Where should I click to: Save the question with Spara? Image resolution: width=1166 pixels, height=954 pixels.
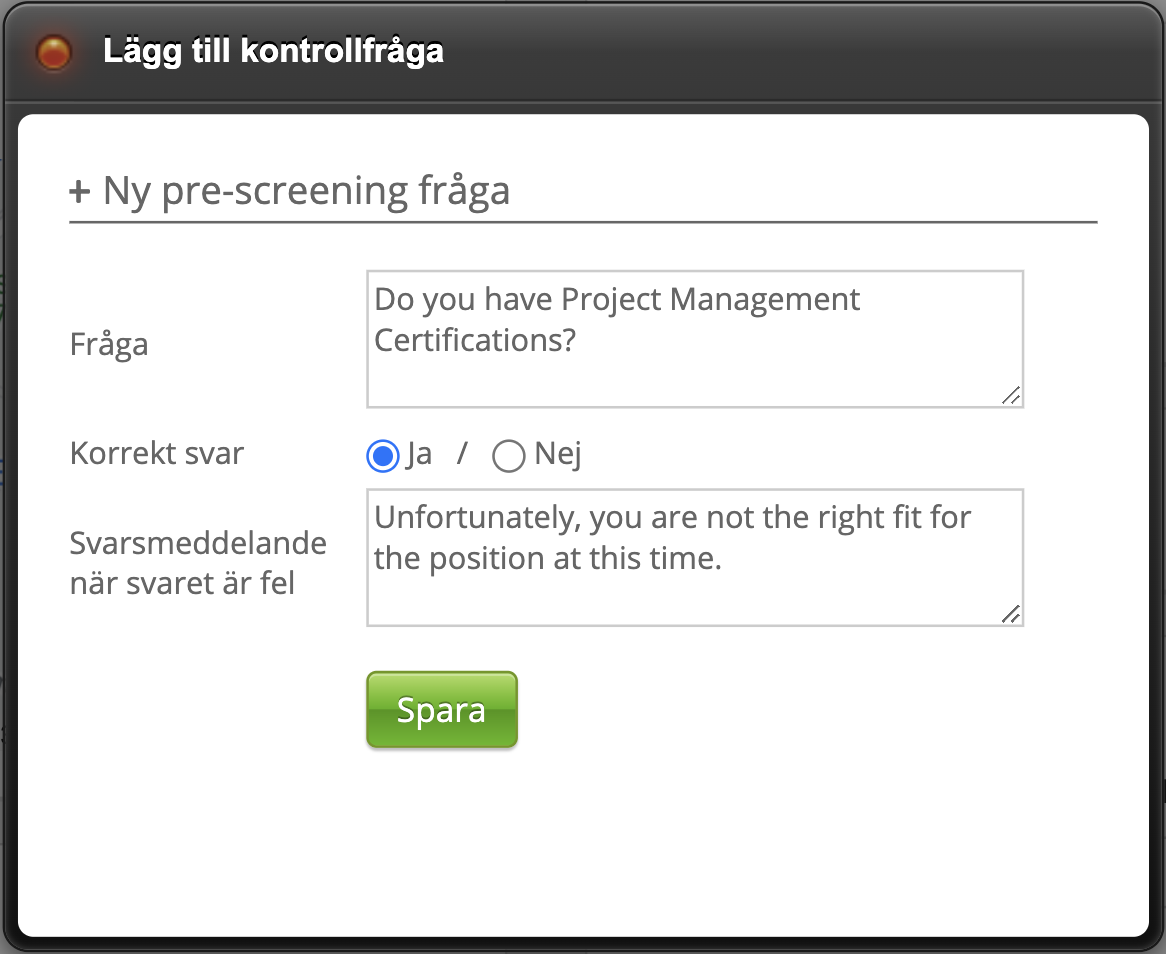[x=442, y=709]
